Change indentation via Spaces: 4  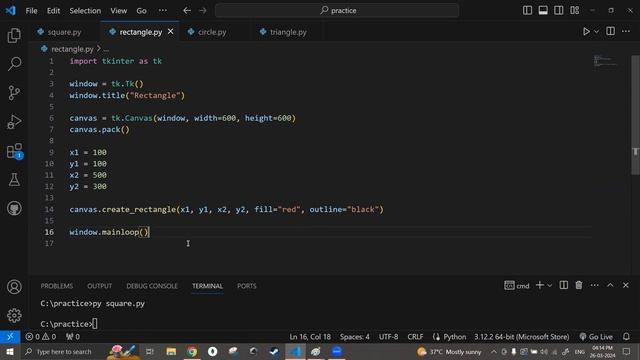(355, 337)
